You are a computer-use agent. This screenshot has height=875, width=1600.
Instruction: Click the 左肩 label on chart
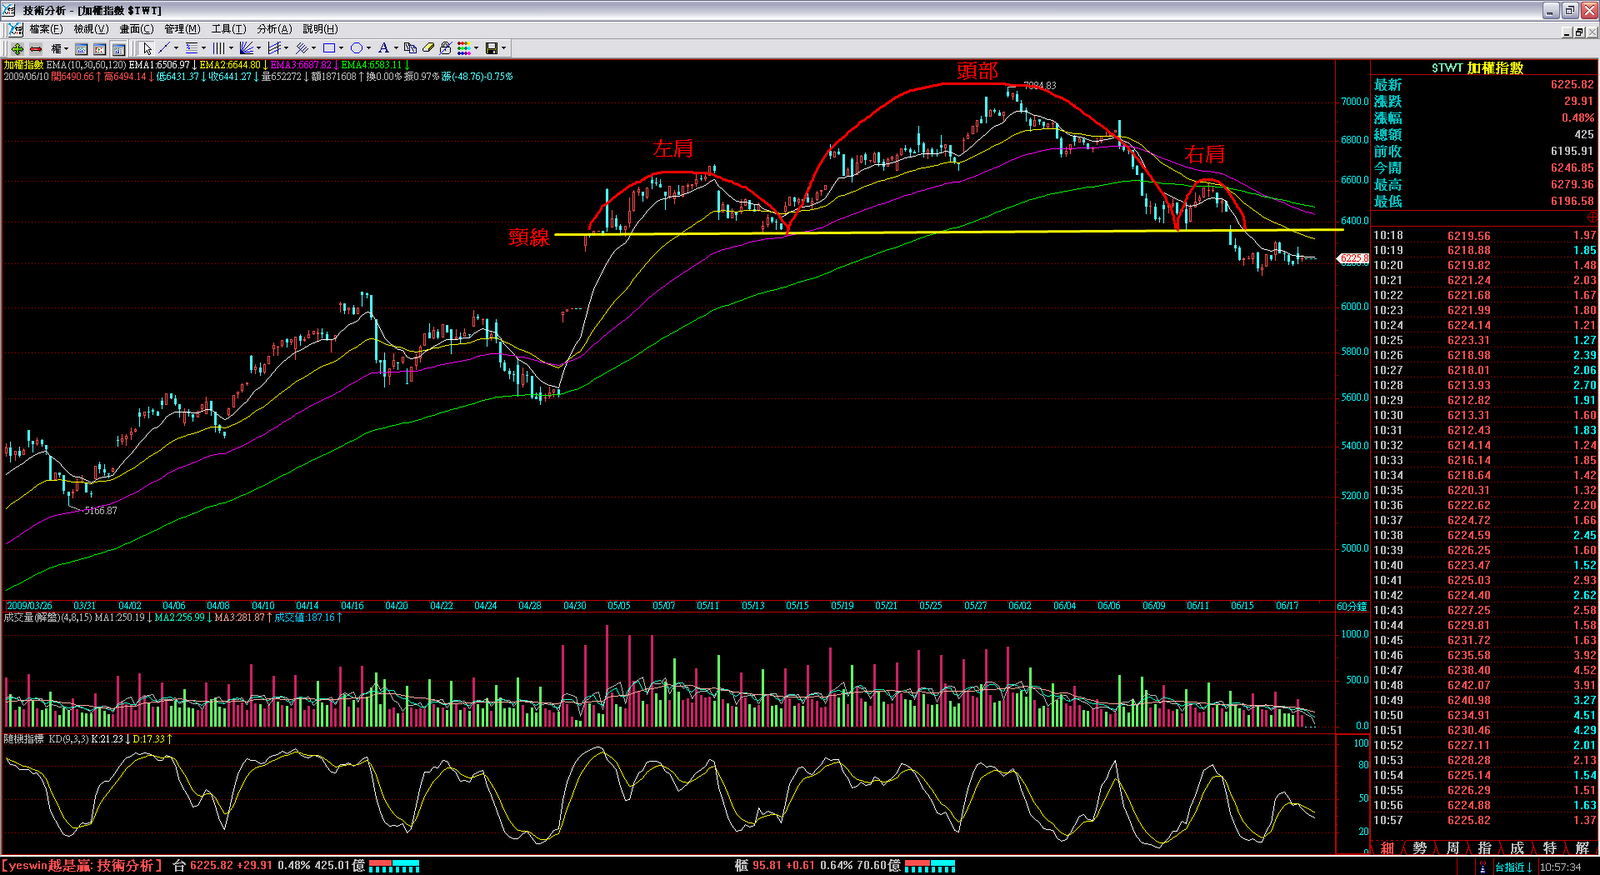pyautogui.click(x=673, y=149)
